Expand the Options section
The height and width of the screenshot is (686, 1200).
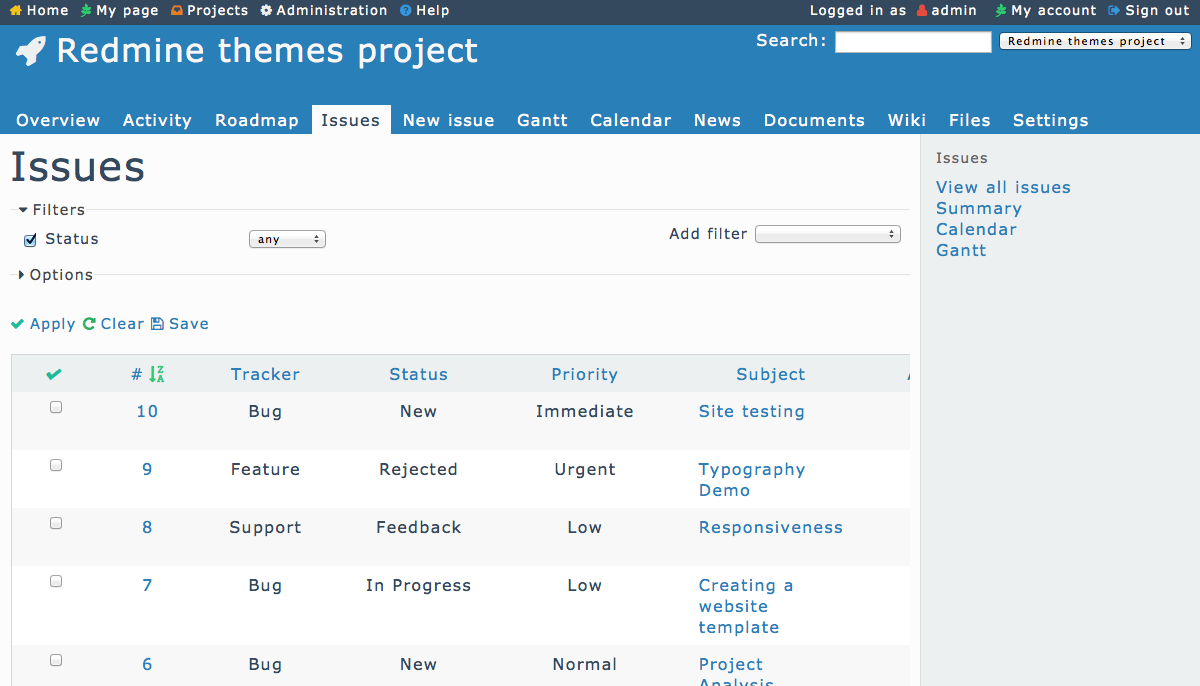pos(56,275)
